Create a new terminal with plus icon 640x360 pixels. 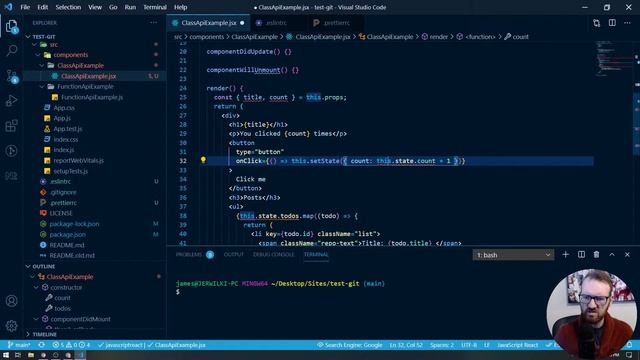(x=565, y=255)
